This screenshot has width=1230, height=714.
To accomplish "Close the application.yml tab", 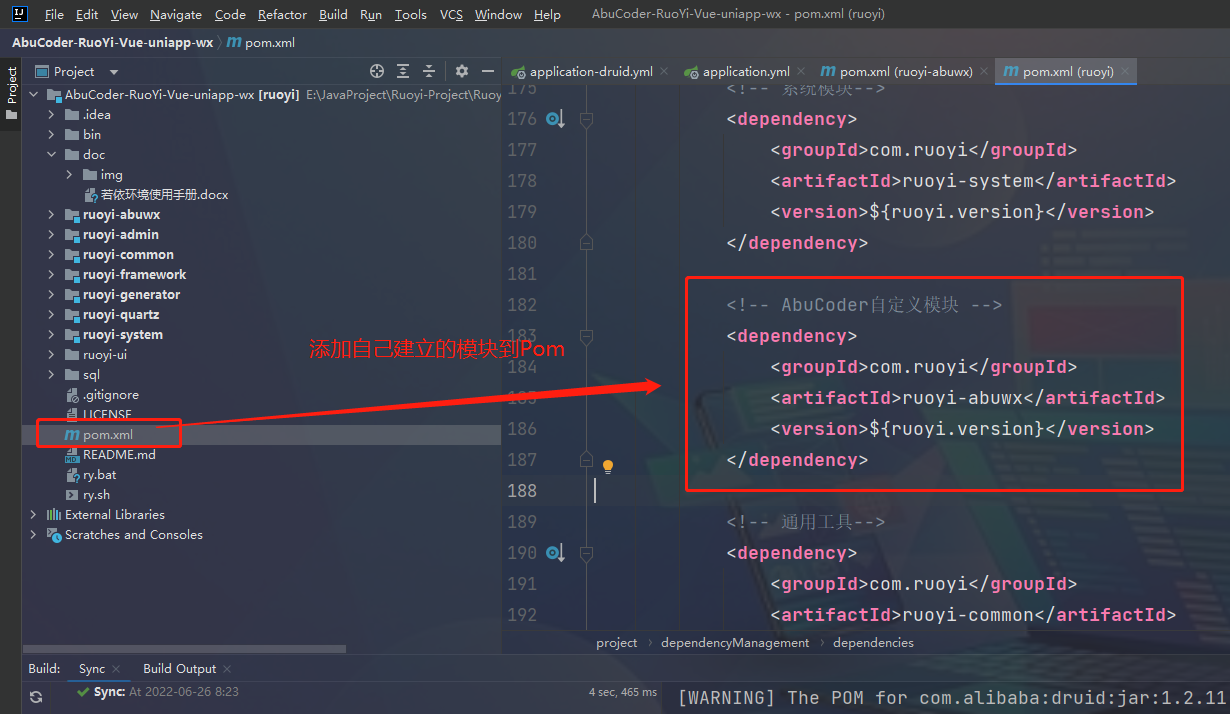I will (x=802, y=72).
